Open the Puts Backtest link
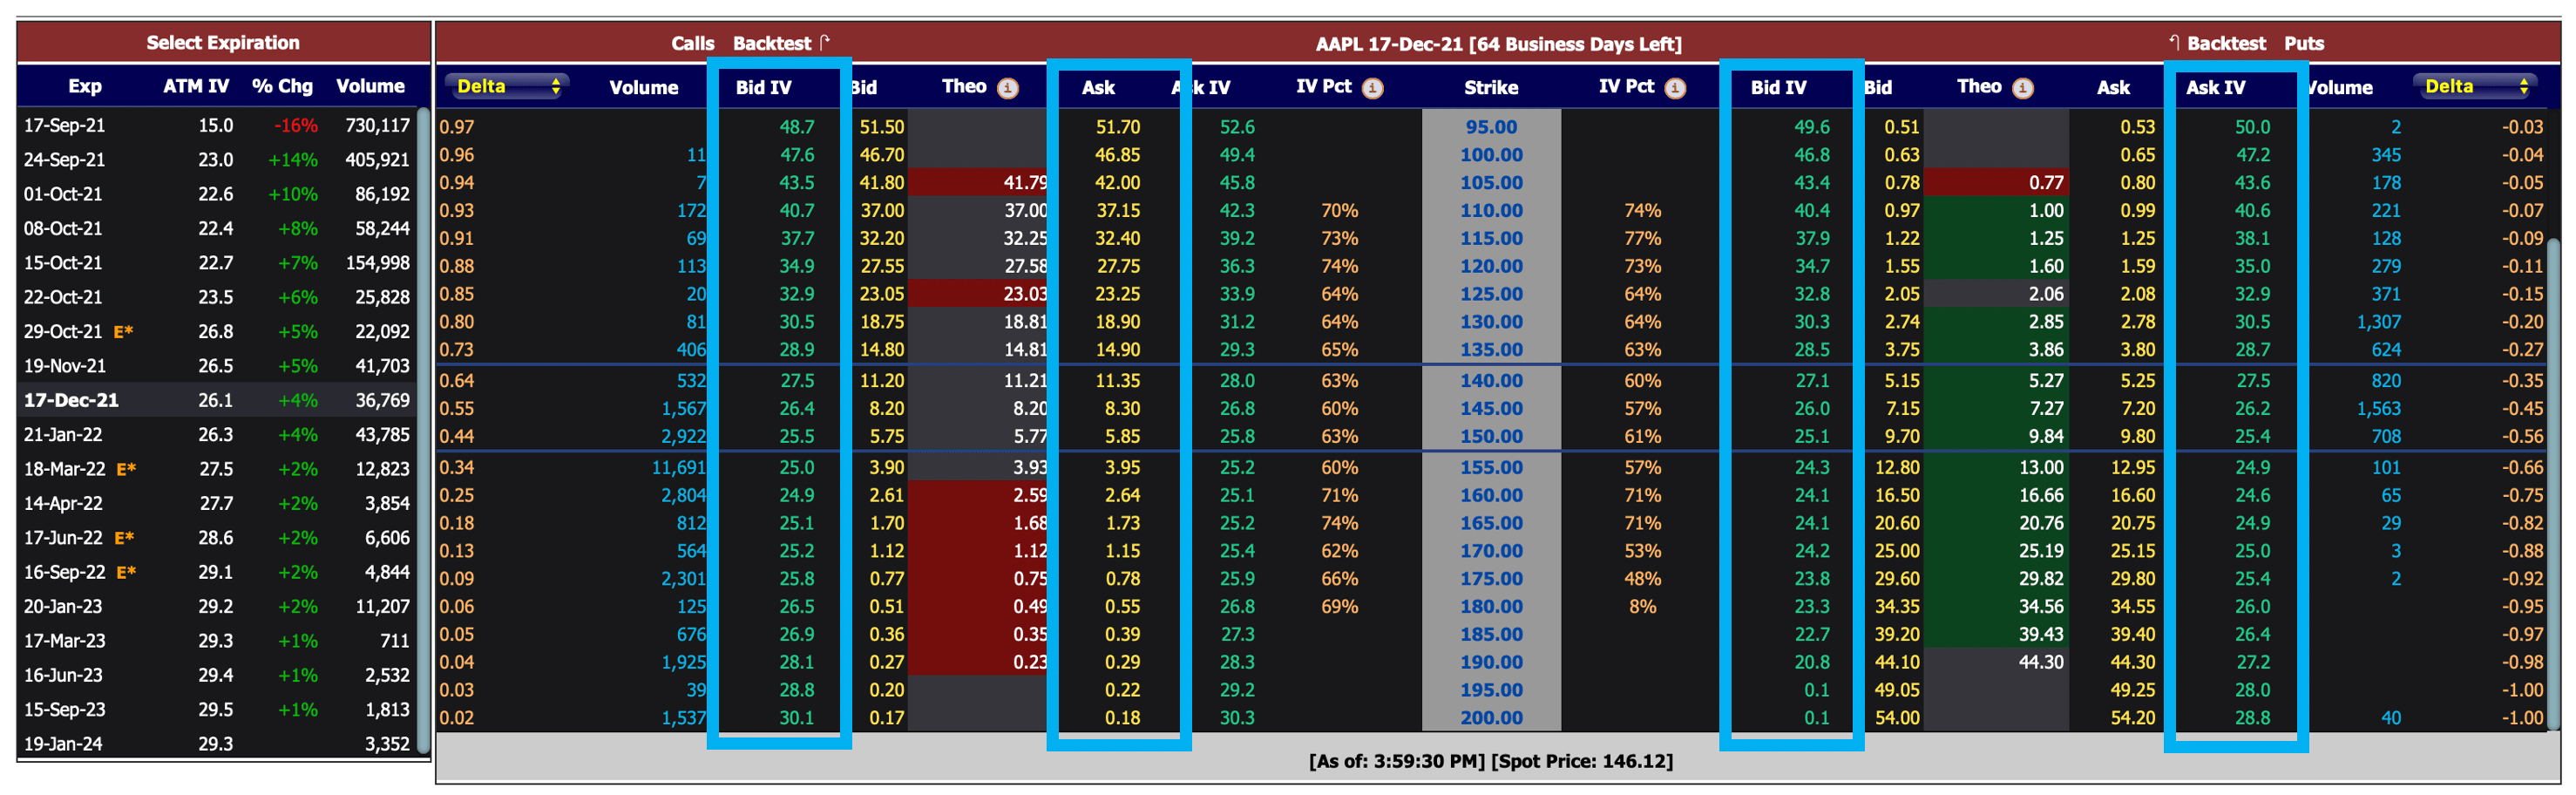2576x795 pixels. pyautogui.click(x=2226, y=43)
